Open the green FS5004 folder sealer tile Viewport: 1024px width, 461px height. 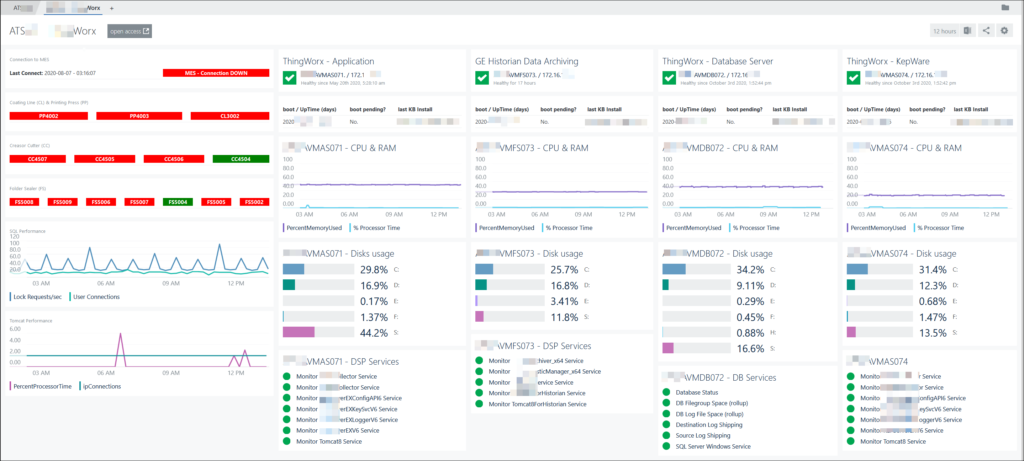point(179,202)
